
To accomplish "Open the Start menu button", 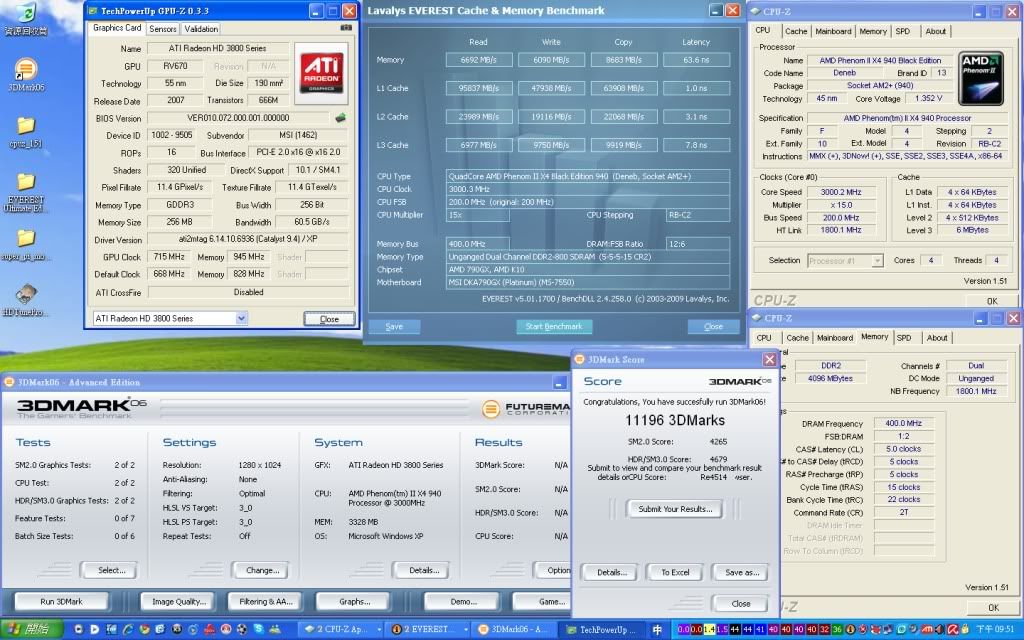I will click(x=31, y=630).
